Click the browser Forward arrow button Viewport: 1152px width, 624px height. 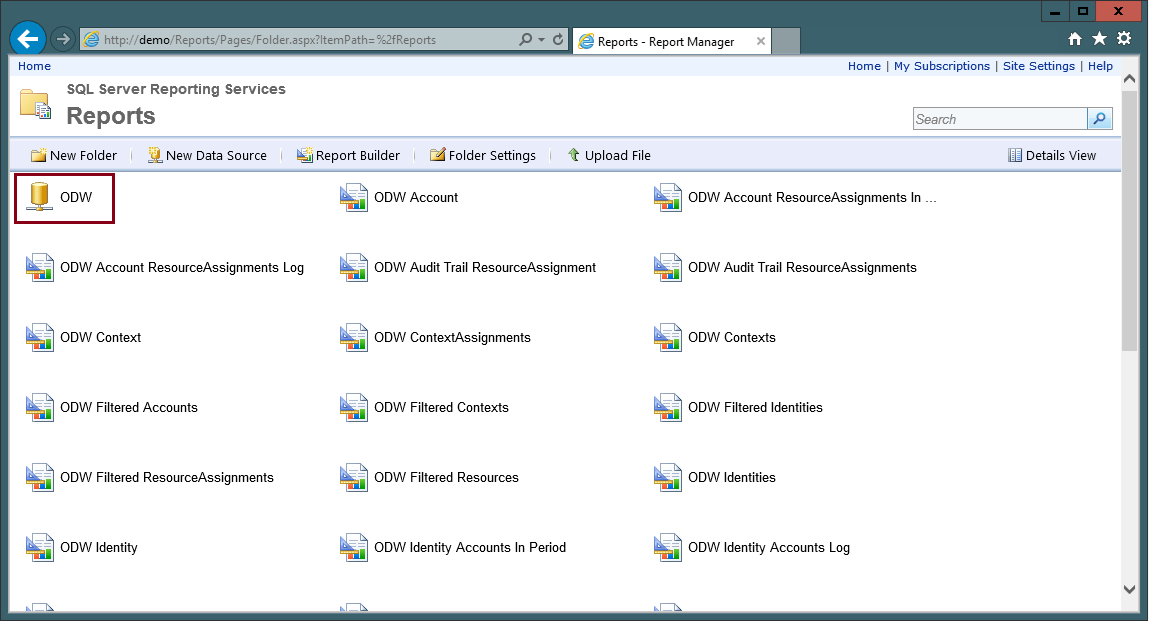(63, 39)
